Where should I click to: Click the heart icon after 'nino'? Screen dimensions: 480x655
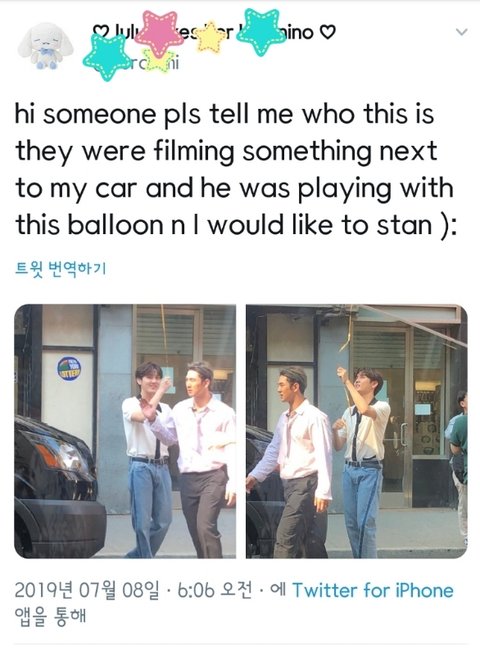pos(328,32)
